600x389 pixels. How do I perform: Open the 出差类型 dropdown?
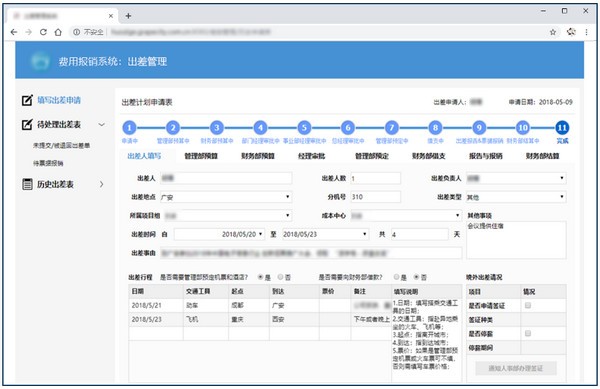516,197
